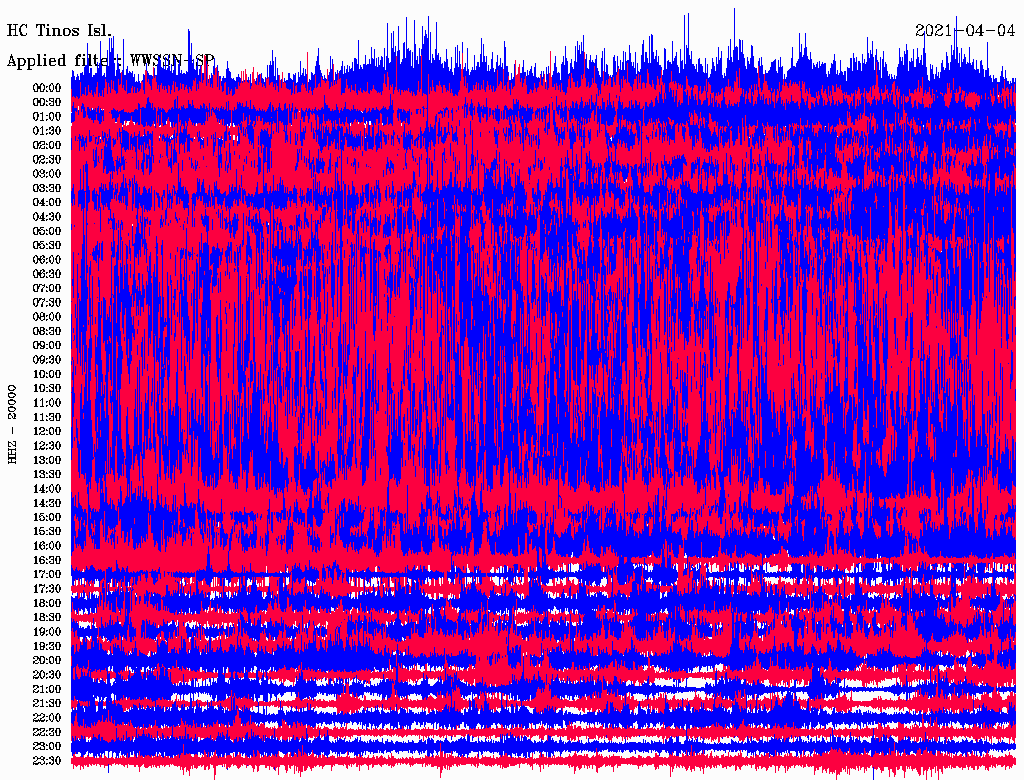This screenshot has height=780, width=1024.
Task: Click the 10:00 time label
Action: (47, 374)
